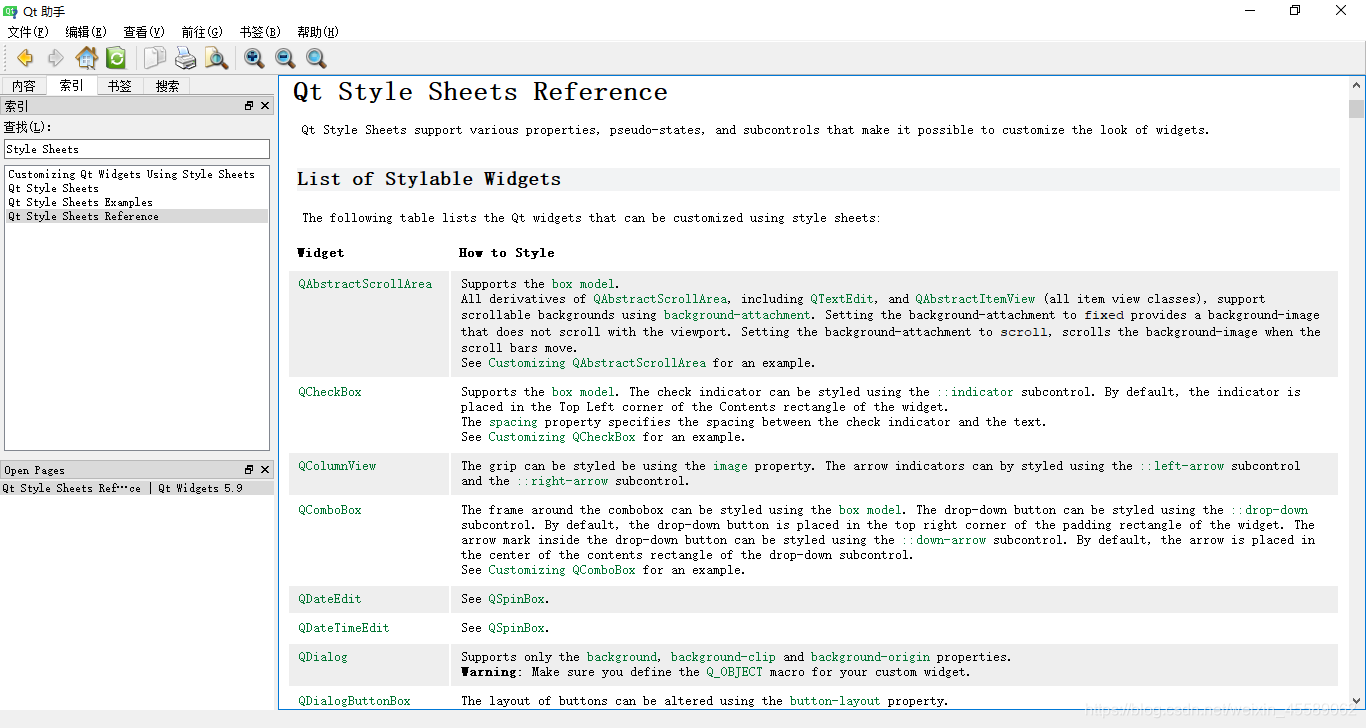The width and height of the screenshot is (1366, 728).
Task: Go to home page with the house icon
Action: pos(87,58)
